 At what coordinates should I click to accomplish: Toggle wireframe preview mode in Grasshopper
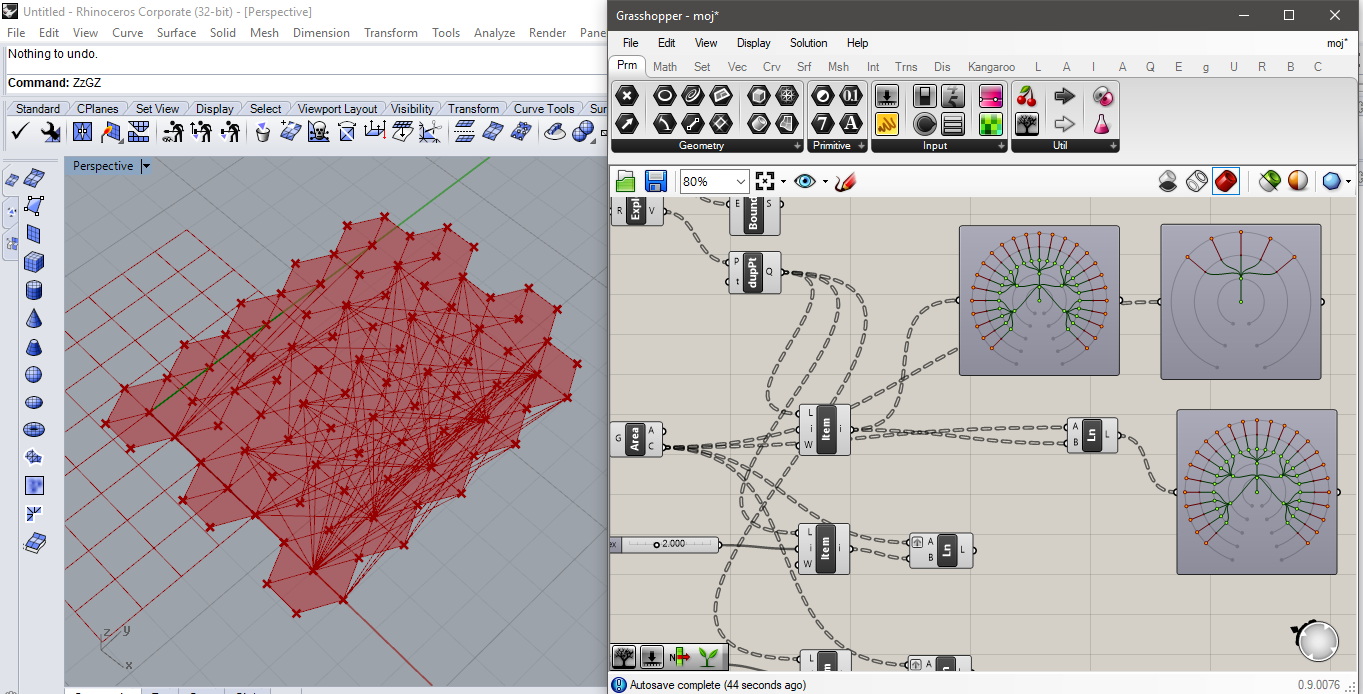[1197, 181]
